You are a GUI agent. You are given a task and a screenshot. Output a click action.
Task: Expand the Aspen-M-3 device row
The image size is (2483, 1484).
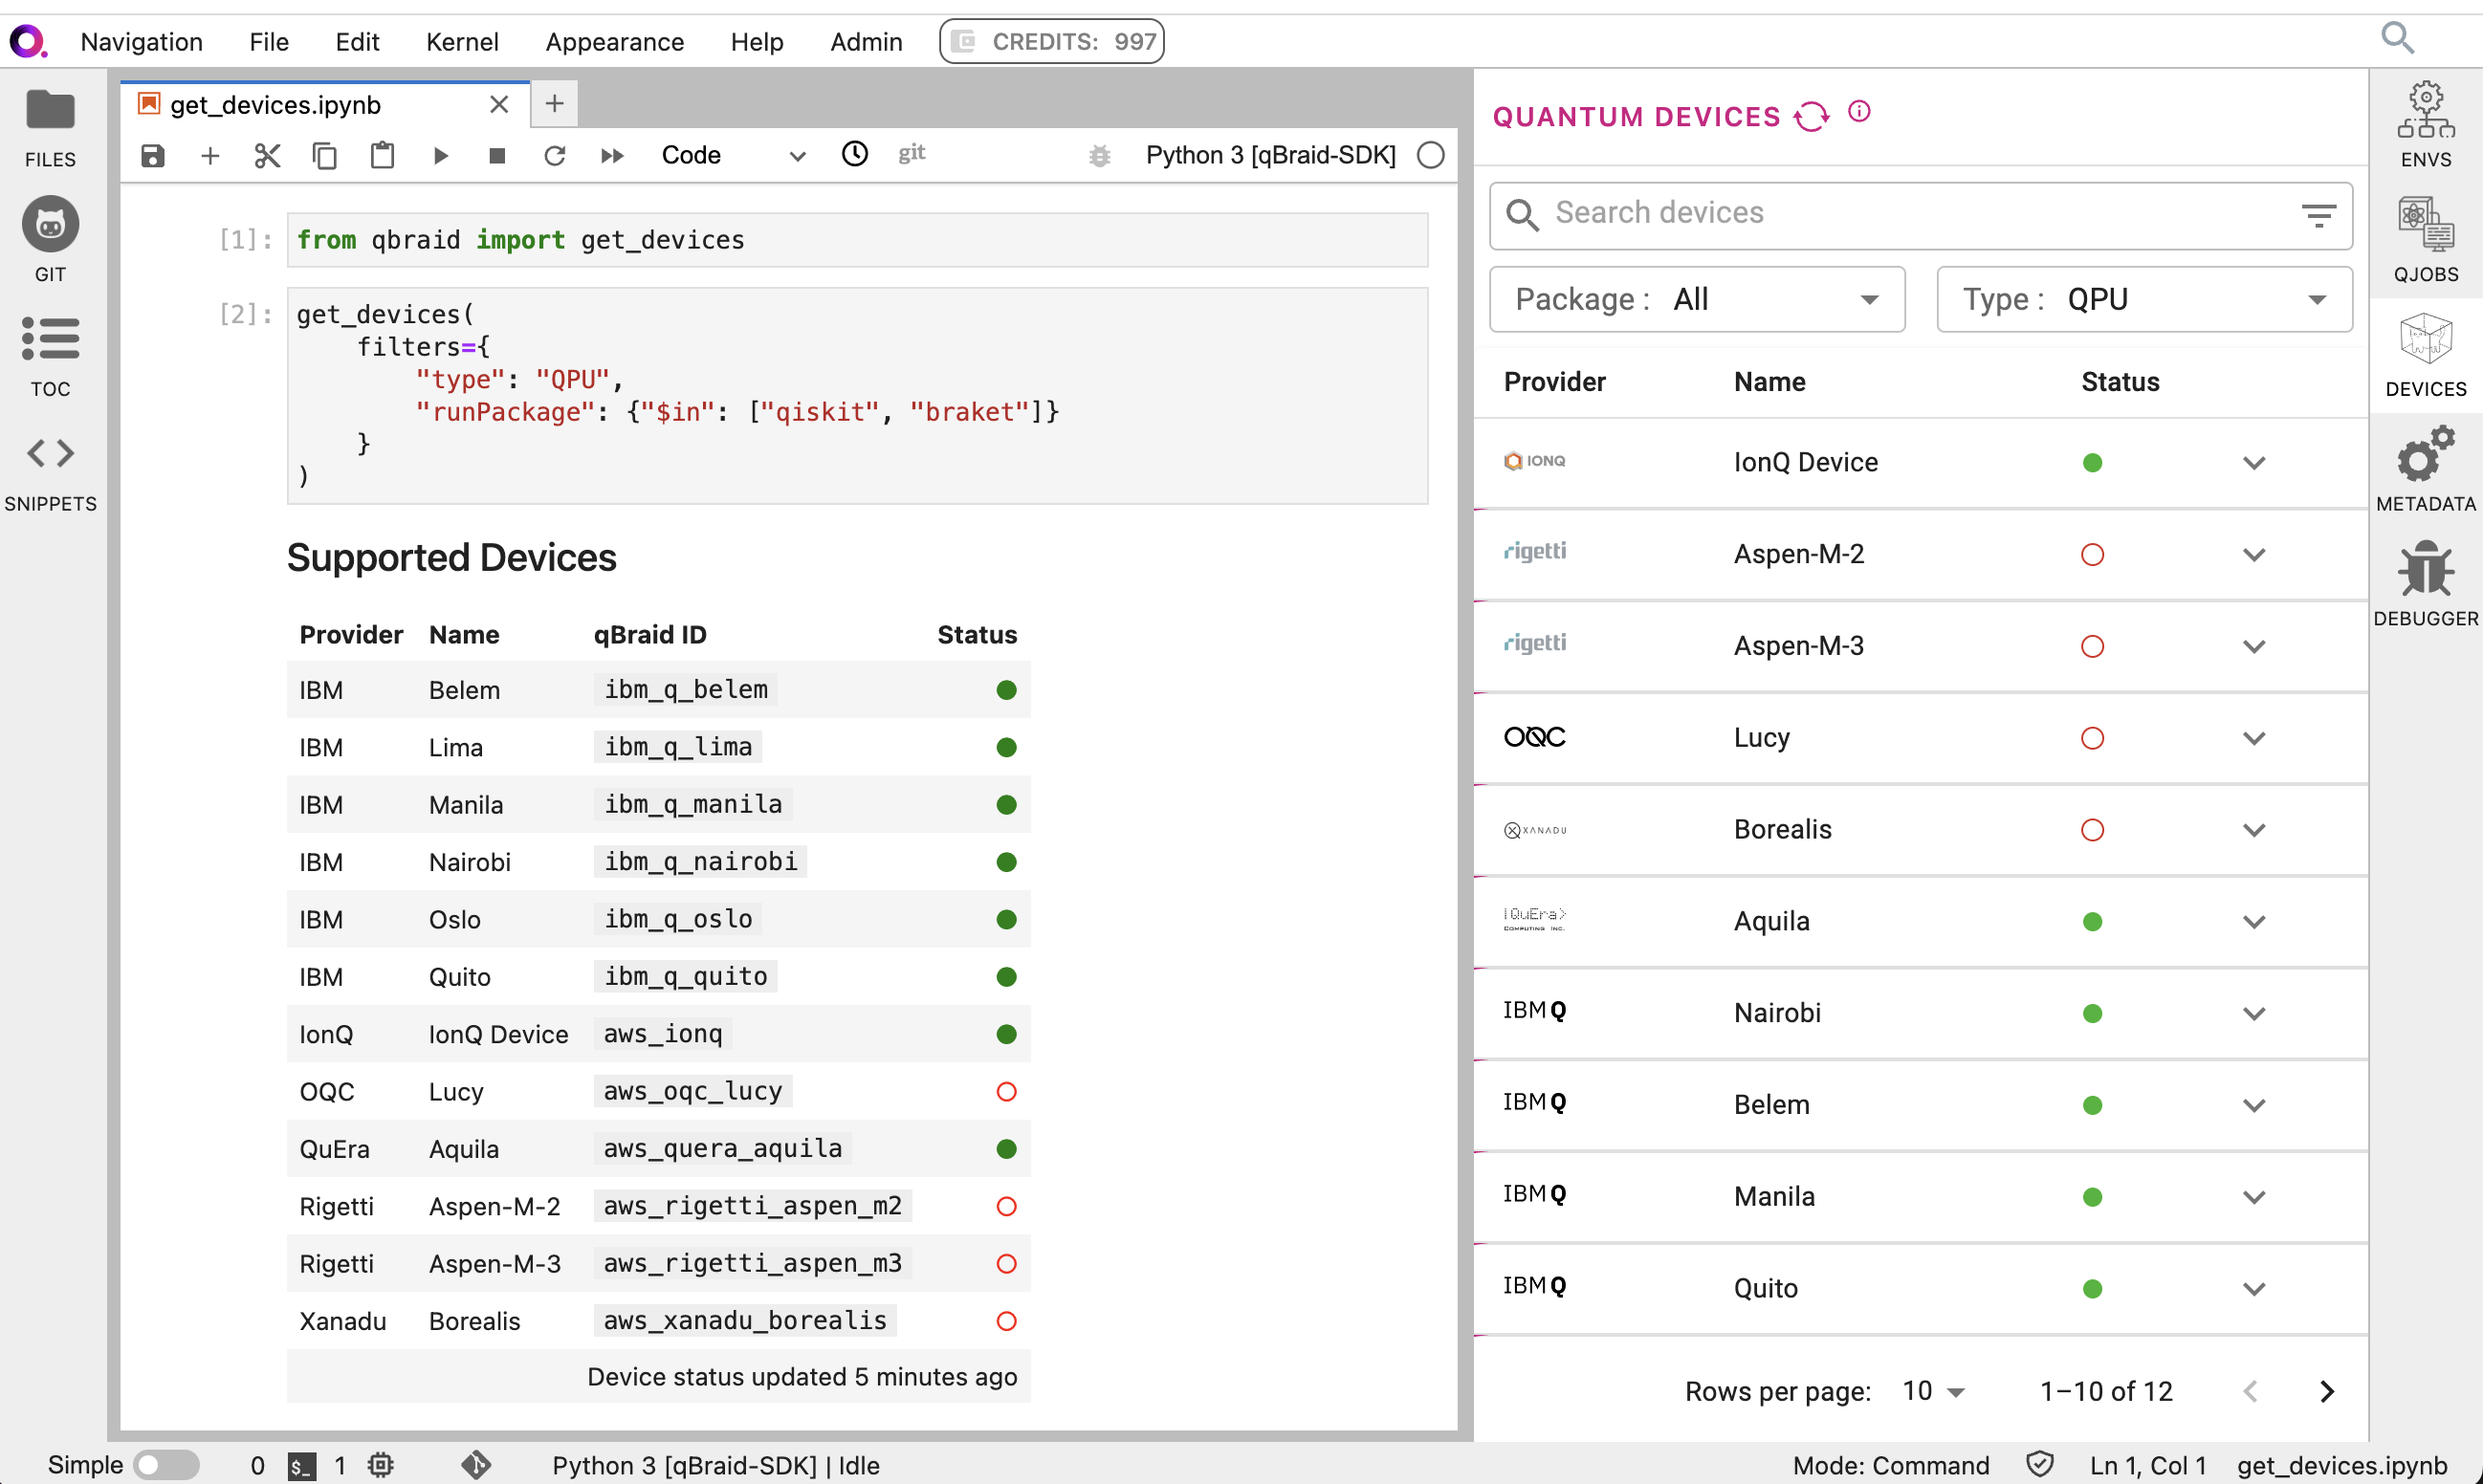coord(2253,647)
